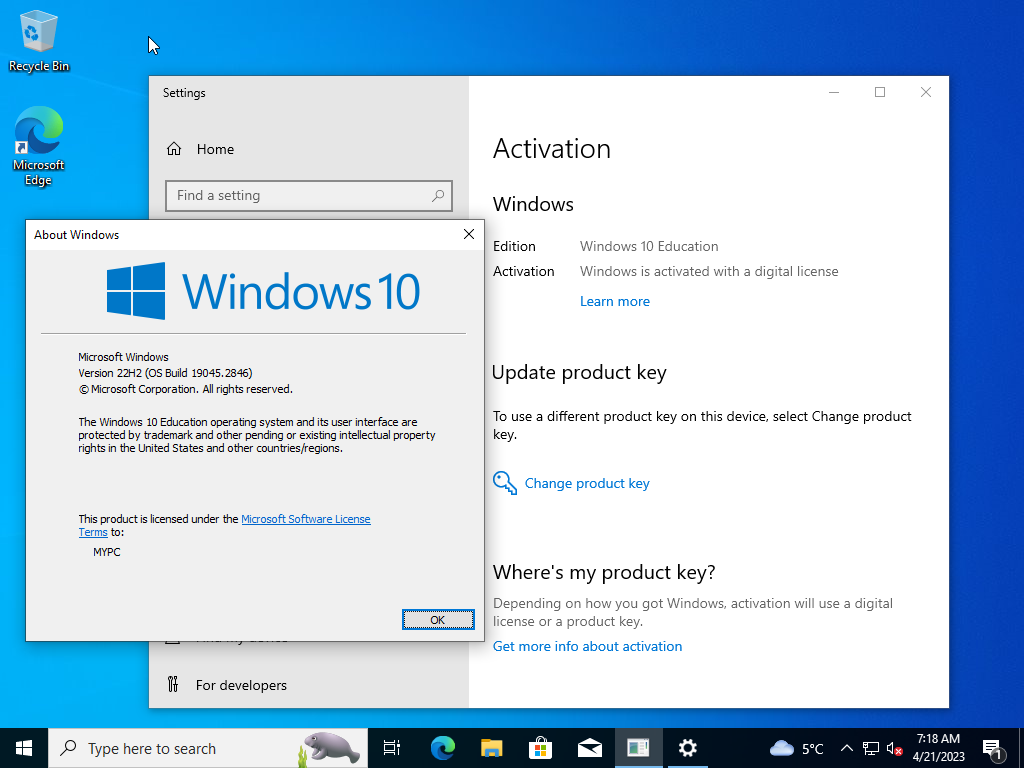Viewport: 1024px width, 768px height.
Task: Open the clock showing 7:18 AM
Action: (x=938, y=748)
